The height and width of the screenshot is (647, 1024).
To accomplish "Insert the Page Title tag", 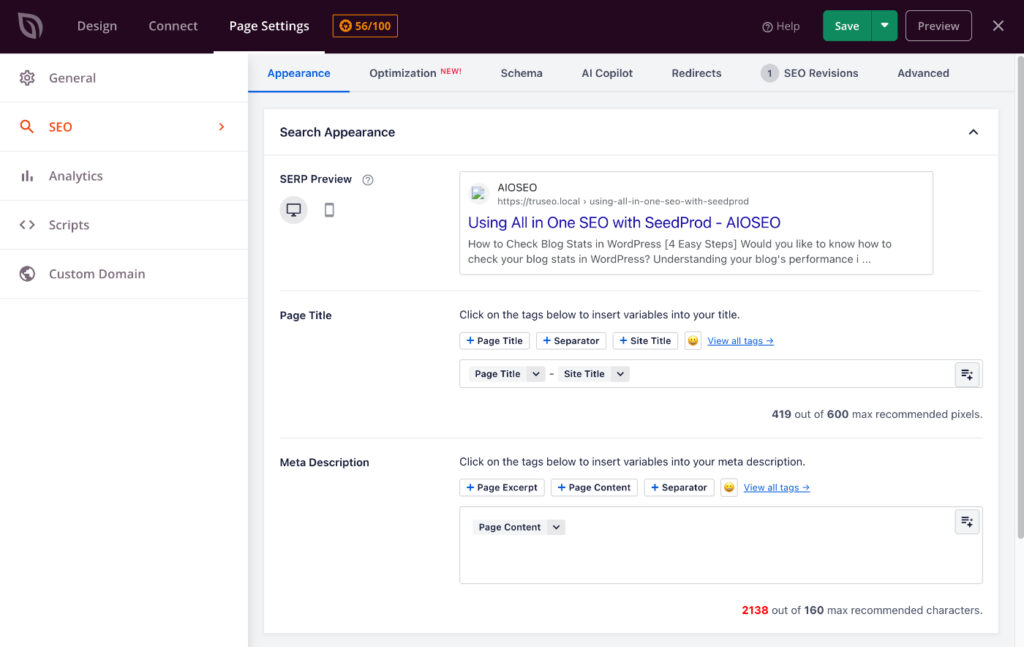I will point(494,341).
